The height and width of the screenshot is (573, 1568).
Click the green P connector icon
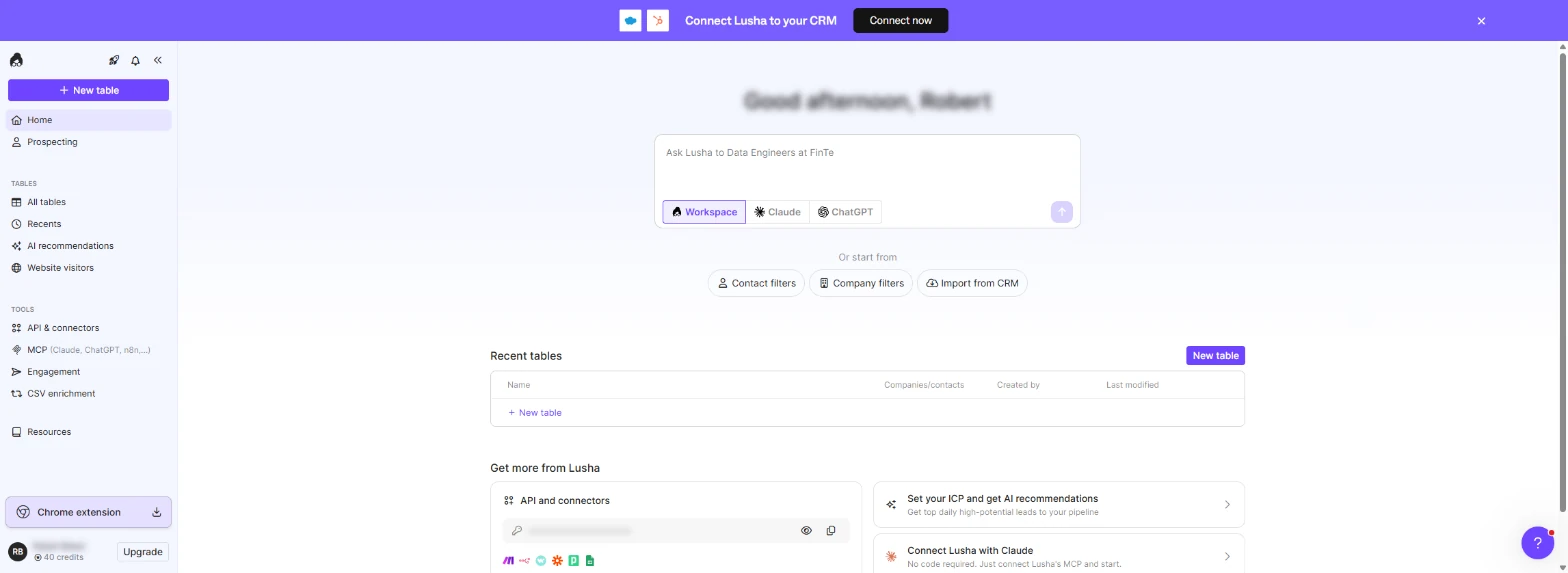(574, 561)
